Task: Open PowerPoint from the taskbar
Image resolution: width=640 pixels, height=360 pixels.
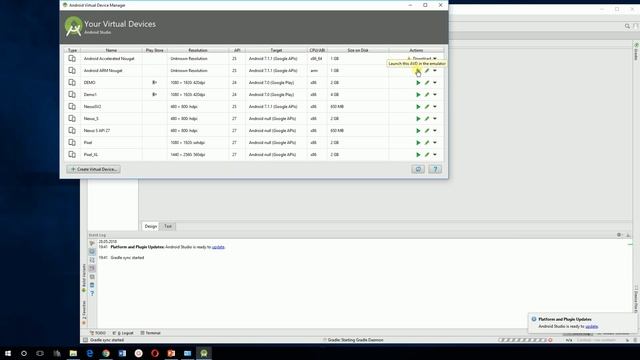Action: [171, 353]
